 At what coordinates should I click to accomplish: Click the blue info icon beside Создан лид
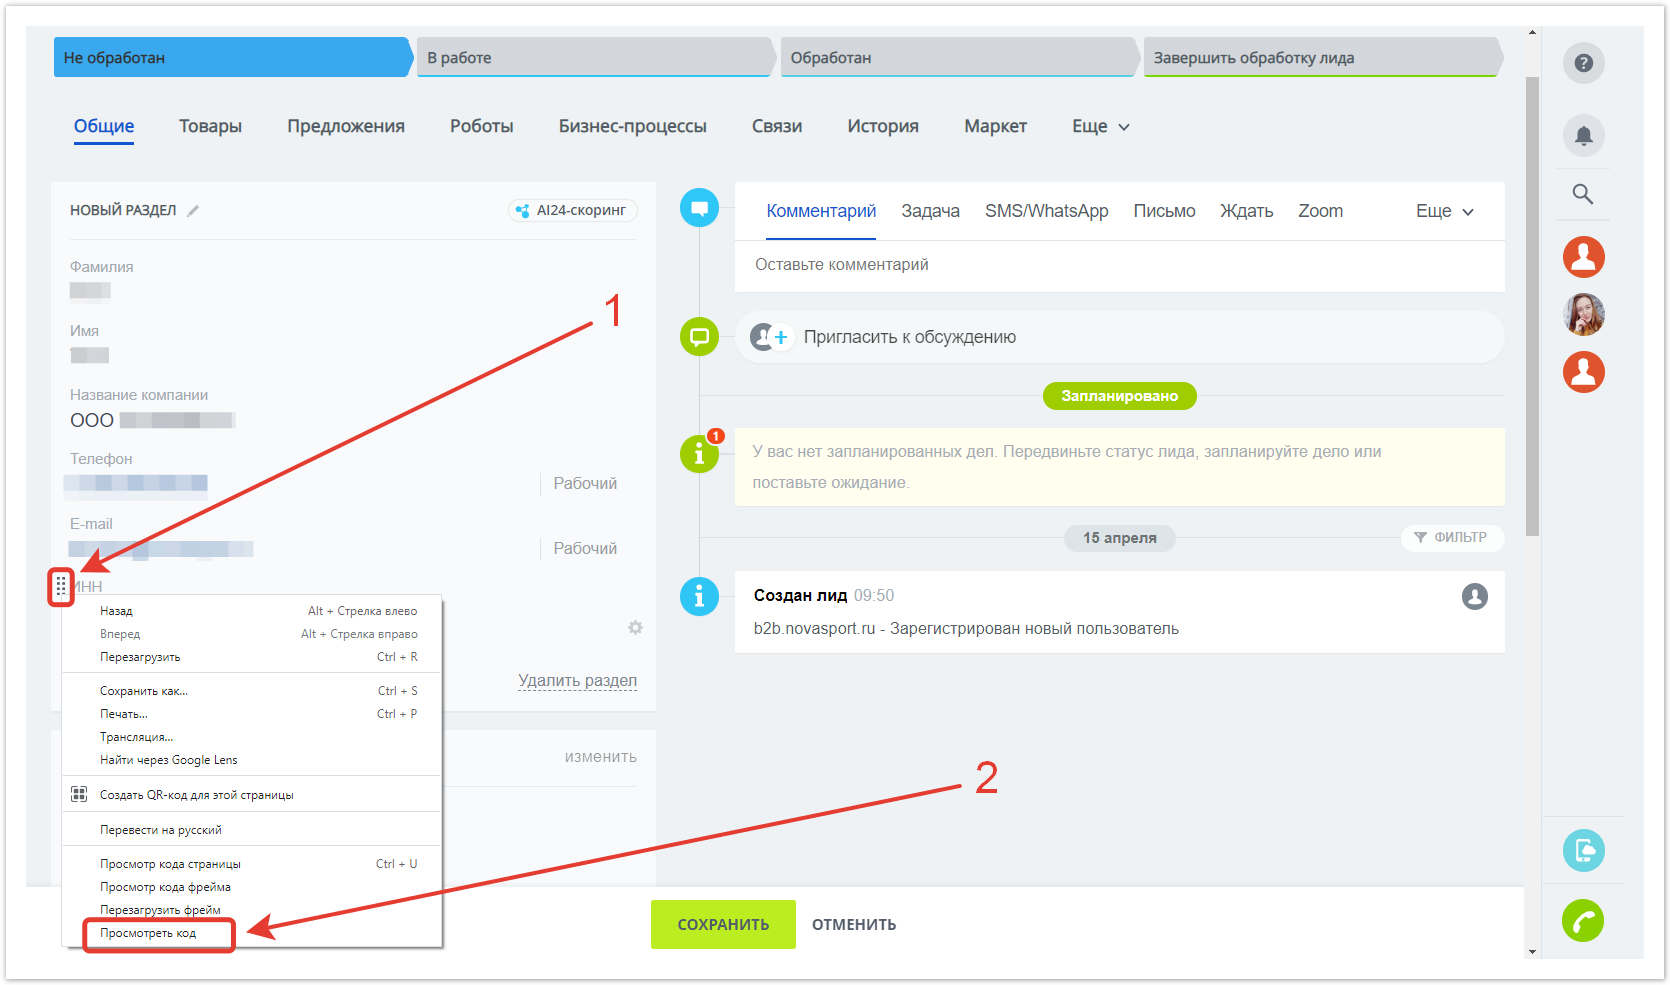click(x=699, y=596)
